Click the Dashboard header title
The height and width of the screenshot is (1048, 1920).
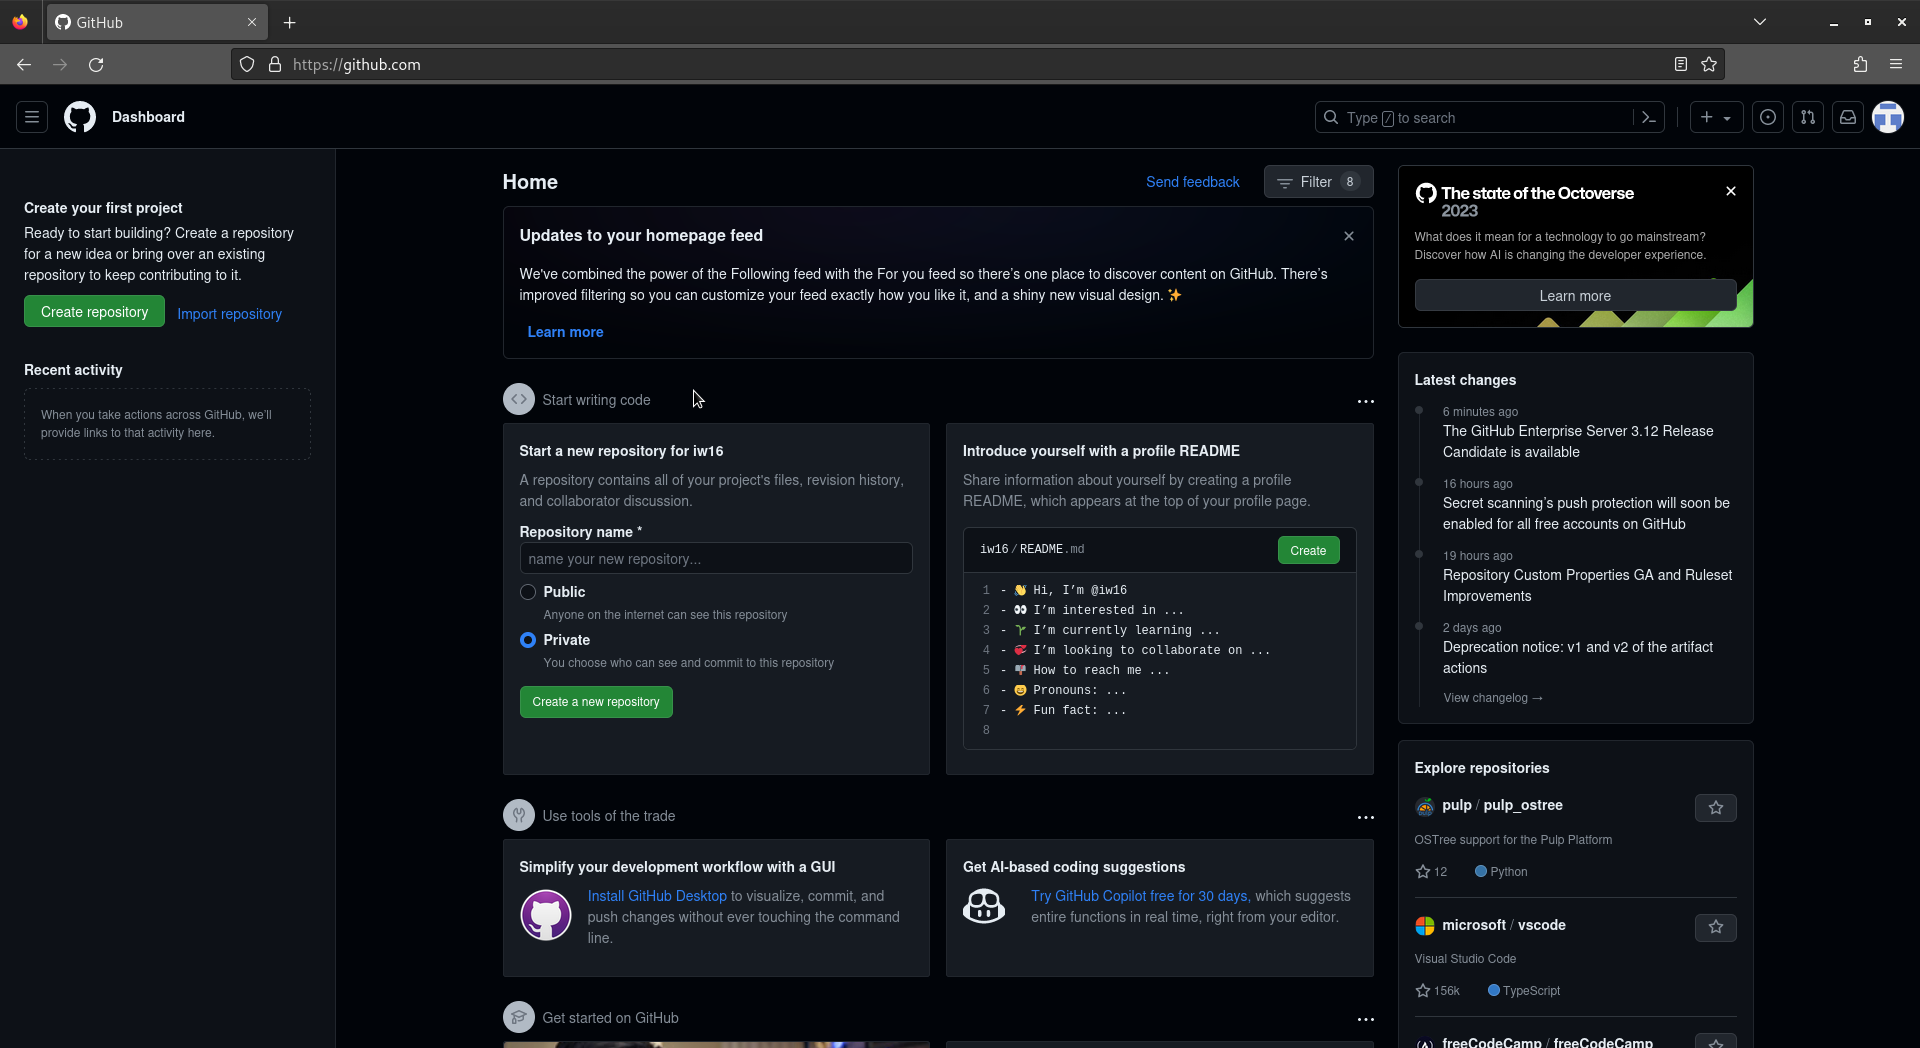[148, 117]
